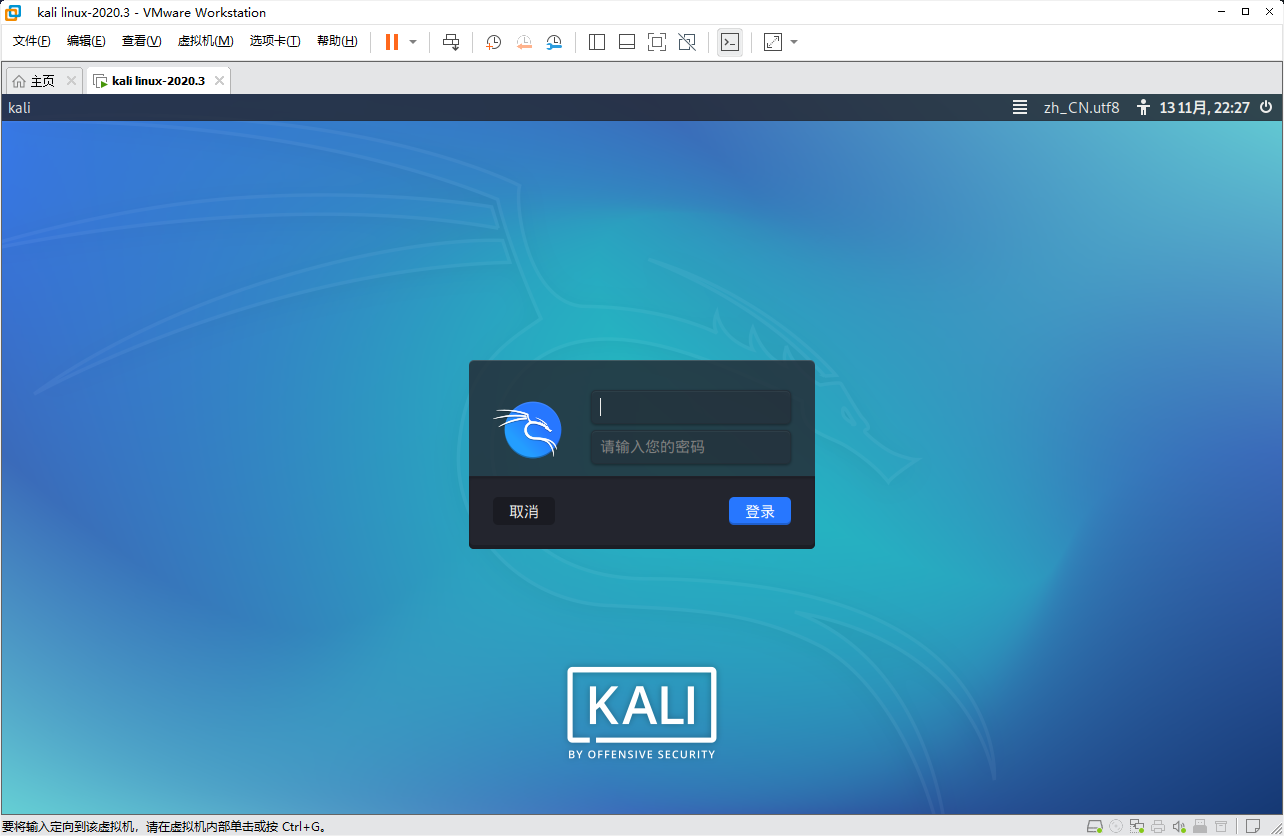Open the 选项卡(T) menu

[275, 41]
